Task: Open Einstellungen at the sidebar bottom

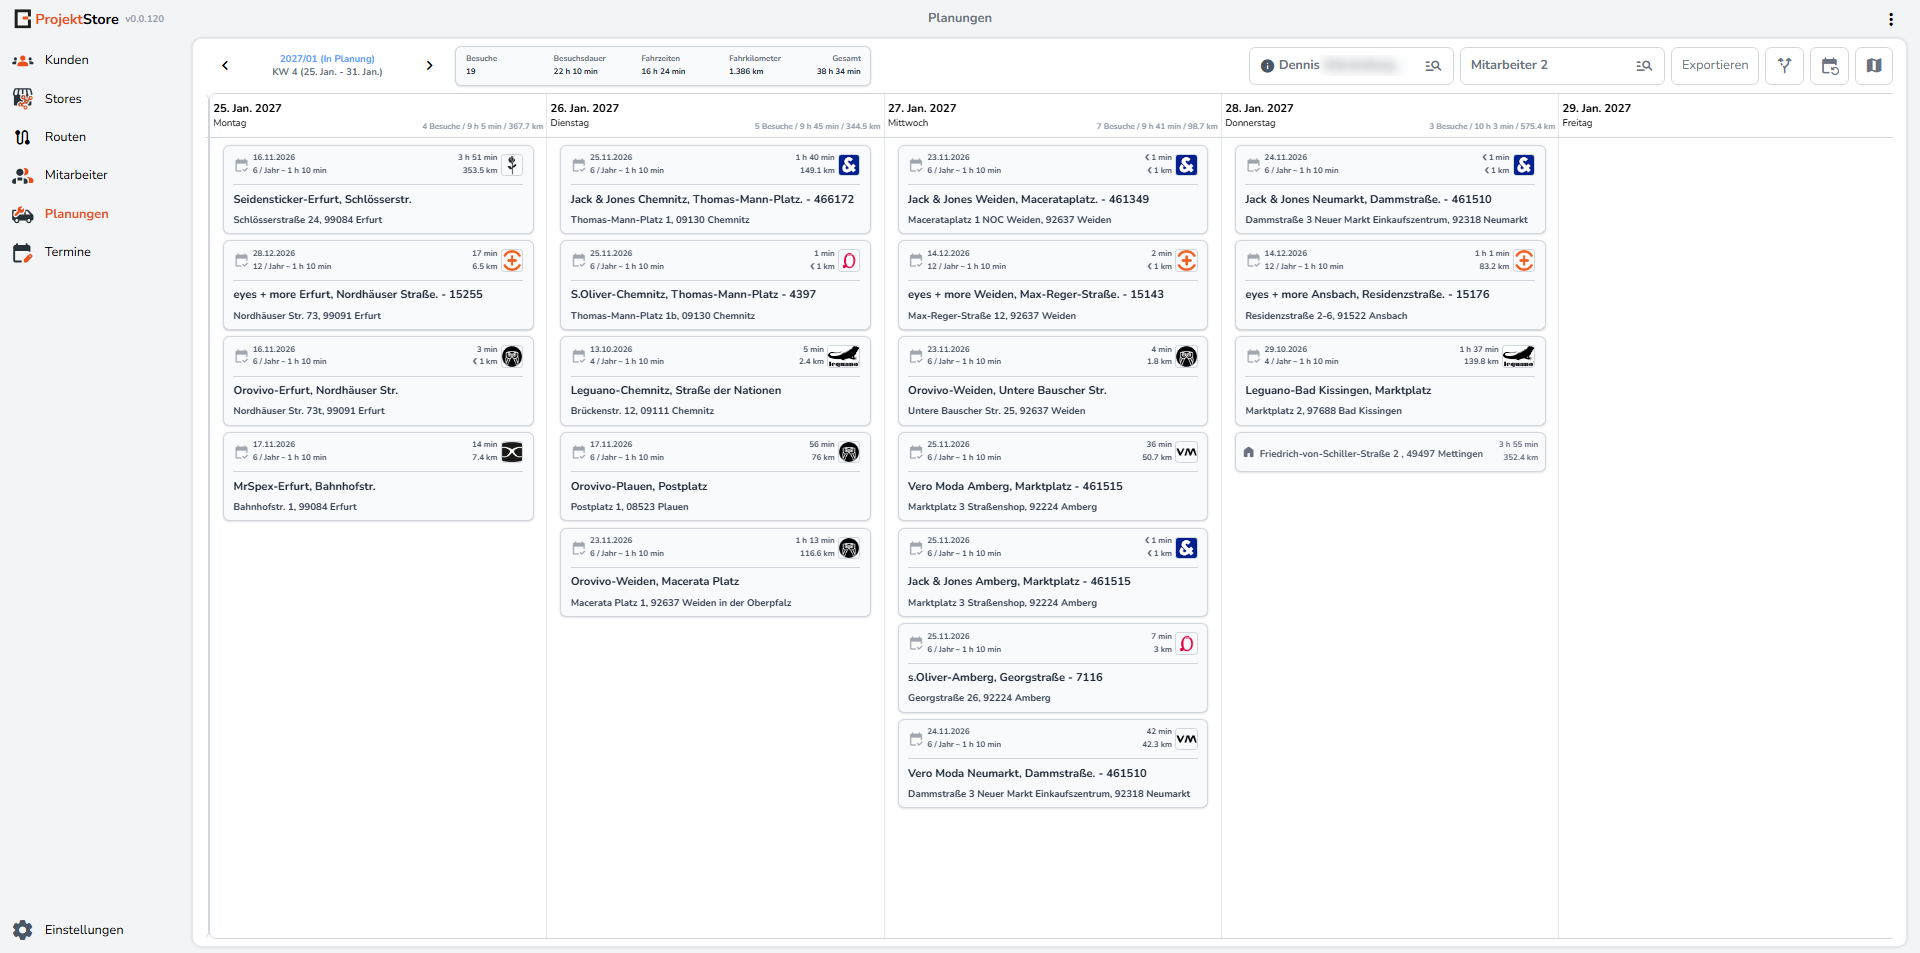Action: 84,930
